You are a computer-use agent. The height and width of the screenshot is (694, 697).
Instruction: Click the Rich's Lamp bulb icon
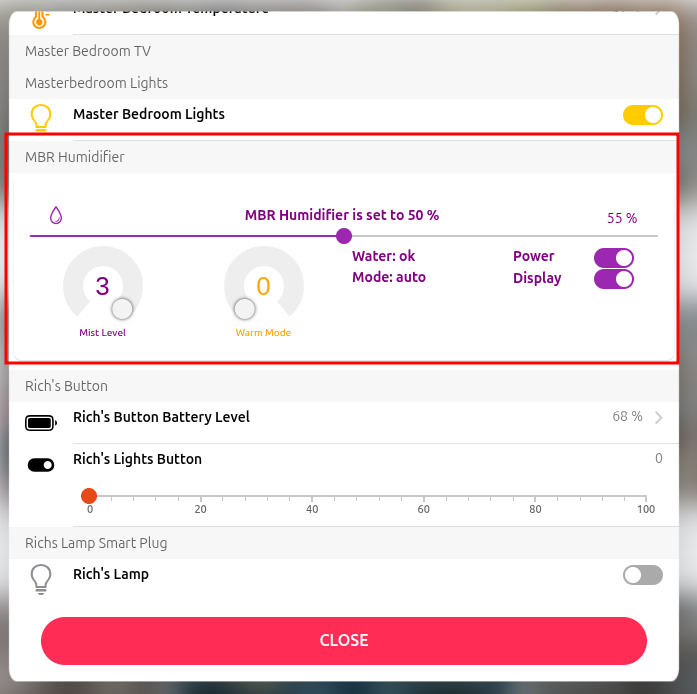pyautogui.click(x=40, y=578)
